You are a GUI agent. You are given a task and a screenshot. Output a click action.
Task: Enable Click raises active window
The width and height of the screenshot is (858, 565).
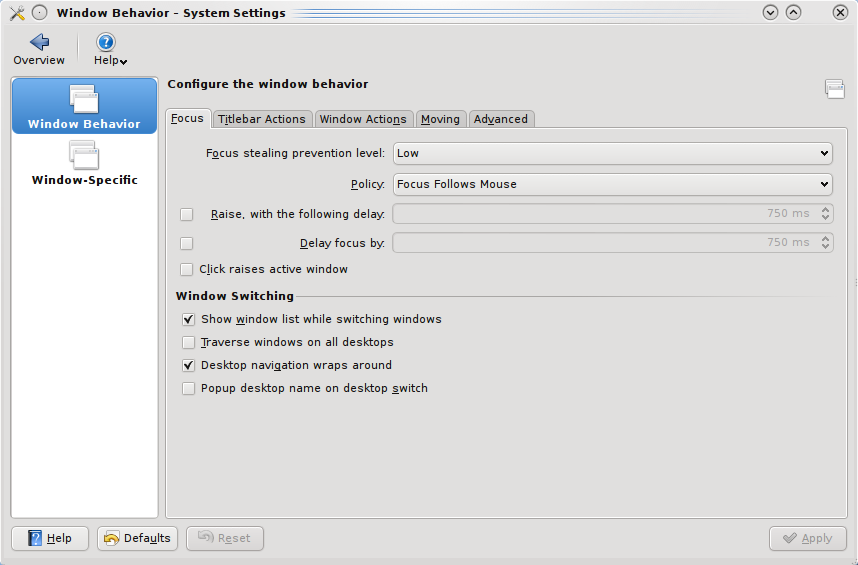pyautogui.click(x=187, y=270)
